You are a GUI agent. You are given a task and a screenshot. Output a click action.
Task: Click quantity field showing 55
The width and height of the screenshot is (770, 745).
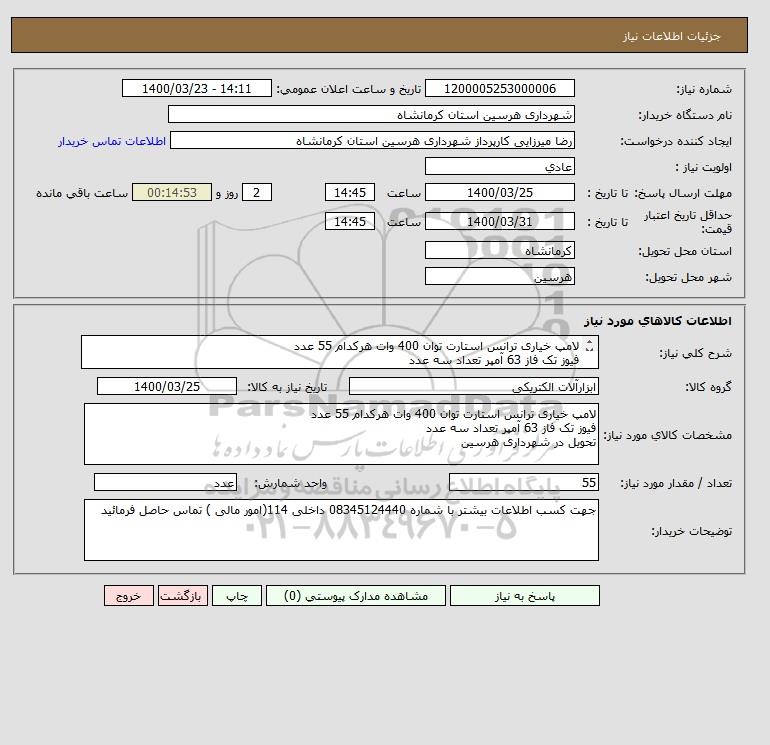point(523,482)
